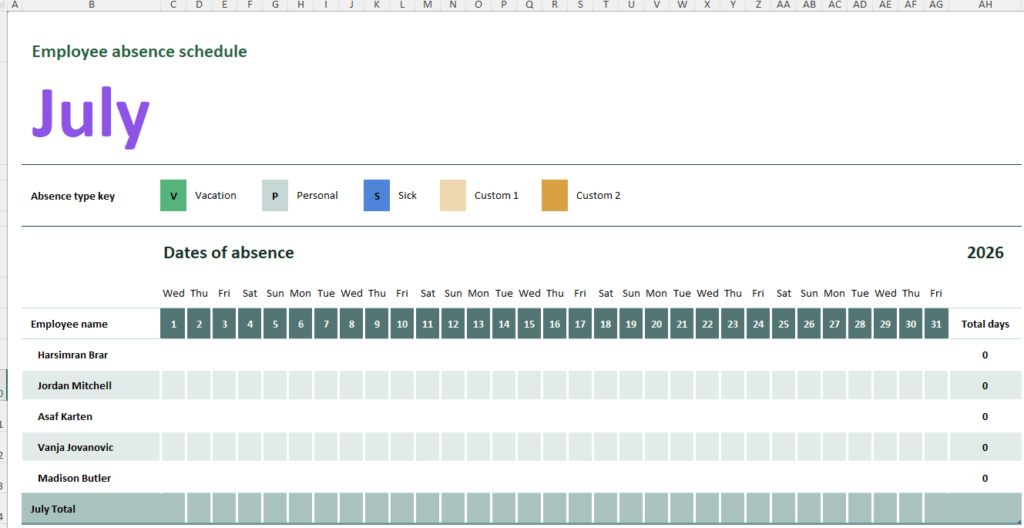Select day 20 header cell
The image size is (1024, 528).
tap(656, 324)
